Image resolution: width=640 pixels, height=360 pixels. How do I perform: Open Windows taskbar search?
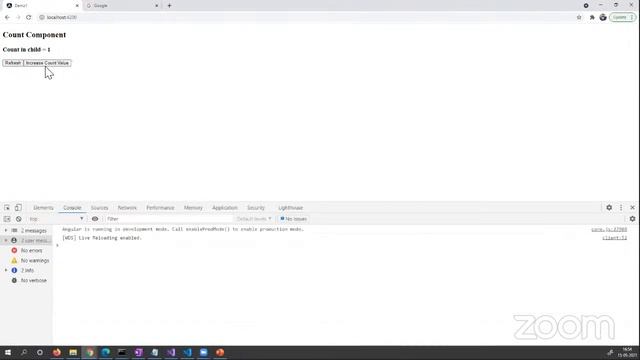(x=24, y=352)
